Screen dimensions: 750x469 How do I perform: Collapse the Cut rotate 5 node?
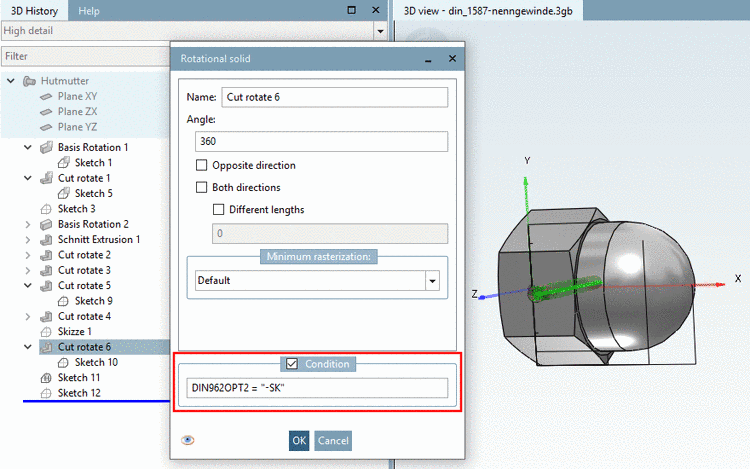tap(28, 285)
